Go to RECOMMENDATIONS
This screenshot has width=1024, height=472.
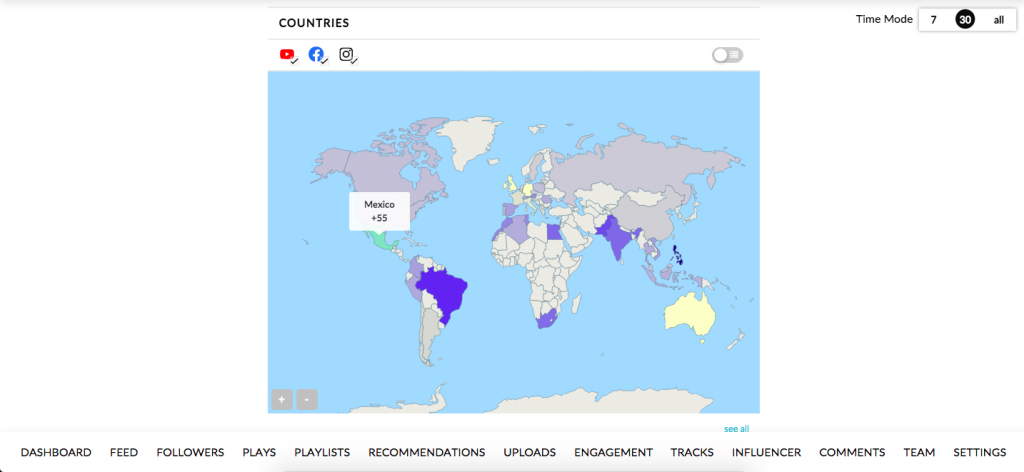(426, 452)
